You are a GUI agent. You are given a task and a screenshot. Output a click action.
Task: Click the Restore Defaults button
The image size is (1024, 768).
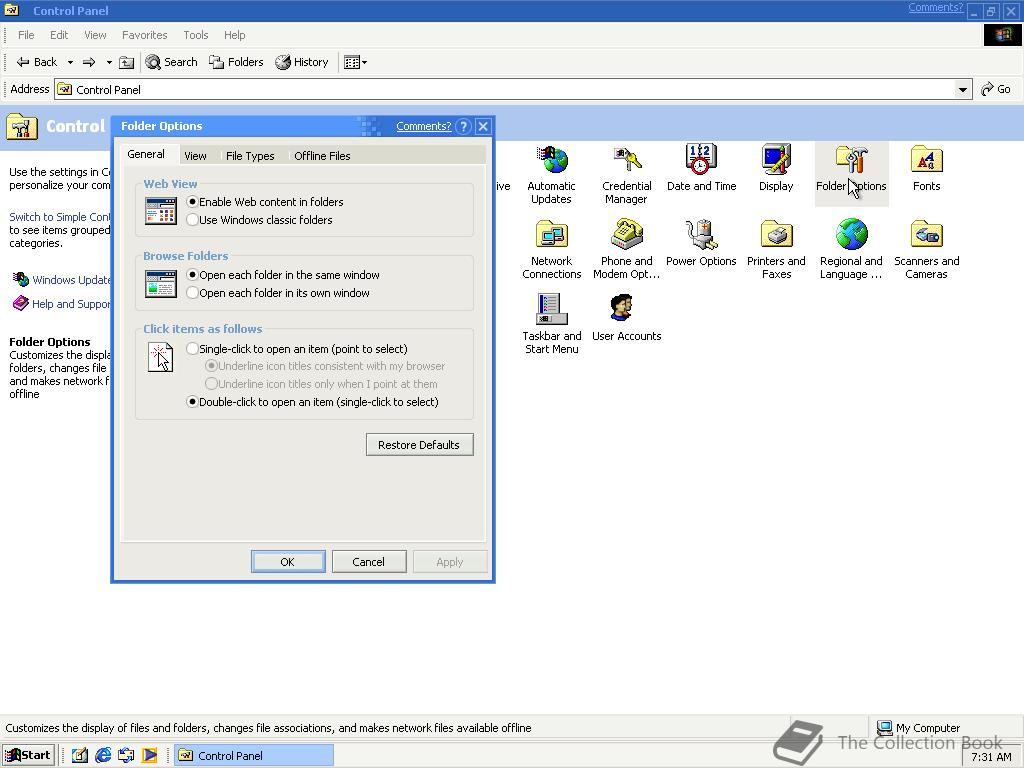419,445
